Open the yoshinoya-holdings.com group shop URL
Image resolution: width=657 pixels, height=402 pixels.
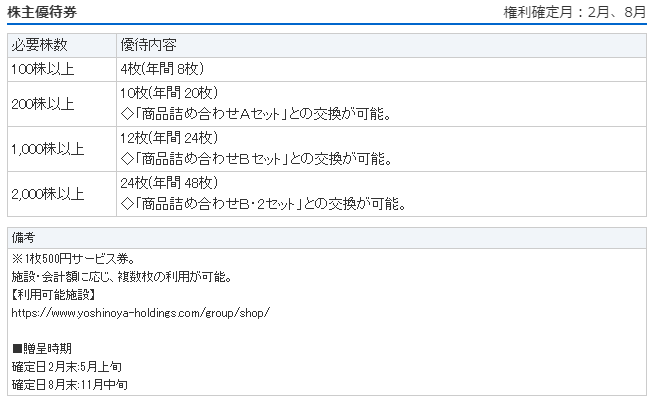pos(140,312)
